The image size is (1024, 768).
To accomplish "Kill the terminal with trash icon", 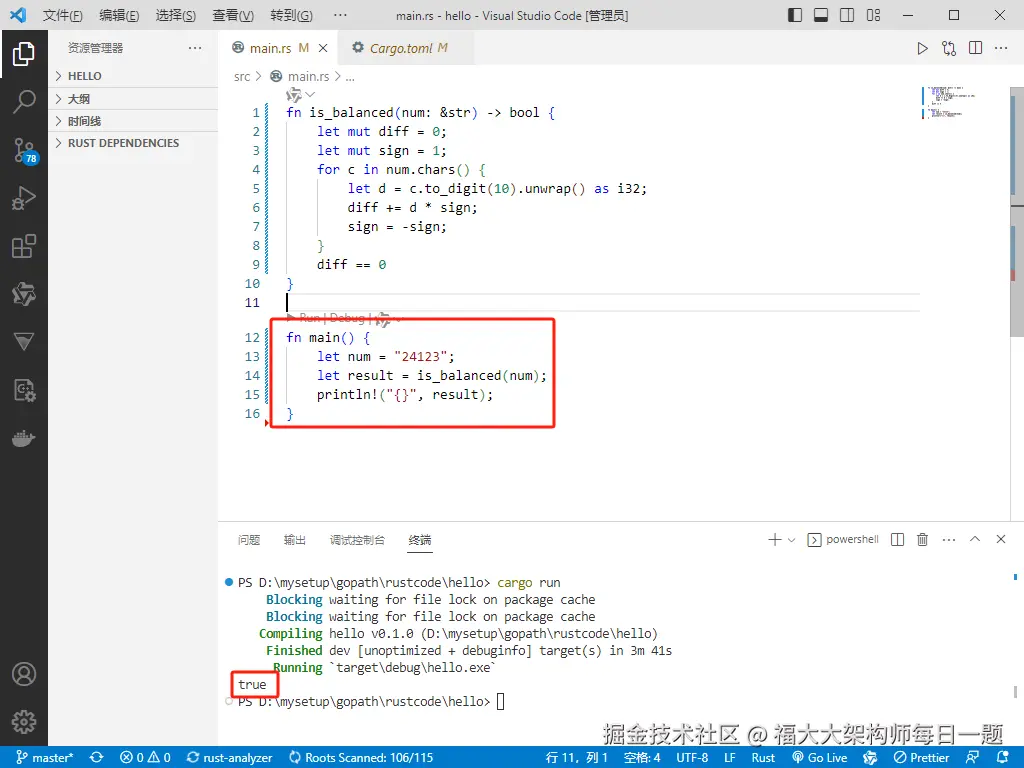I will 922,539.
